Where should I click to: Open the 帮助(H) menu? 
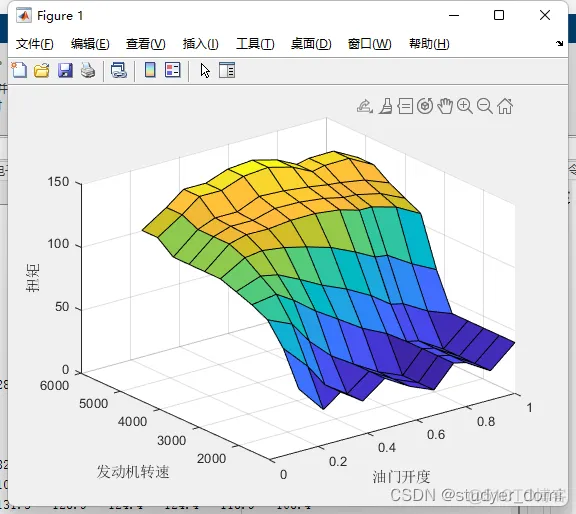point(429,44)
